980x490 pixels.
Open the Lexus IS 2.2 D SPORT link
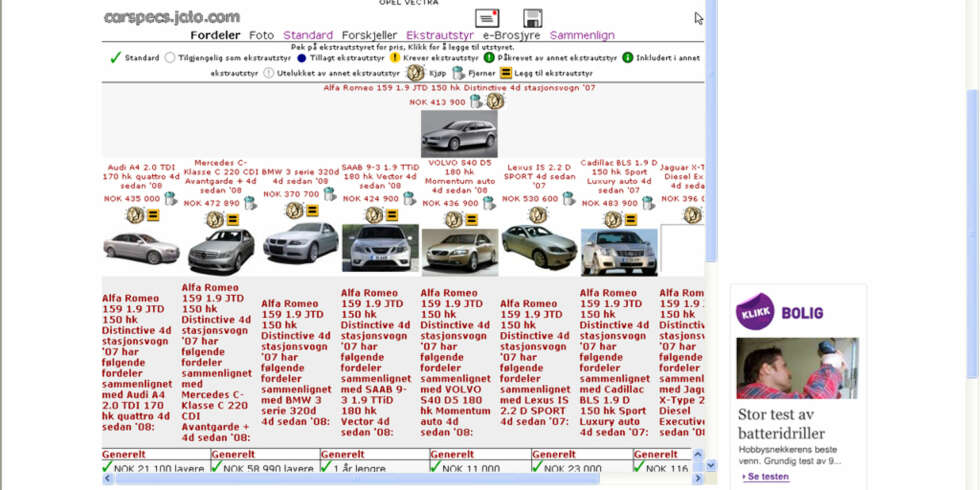(539, 176)
